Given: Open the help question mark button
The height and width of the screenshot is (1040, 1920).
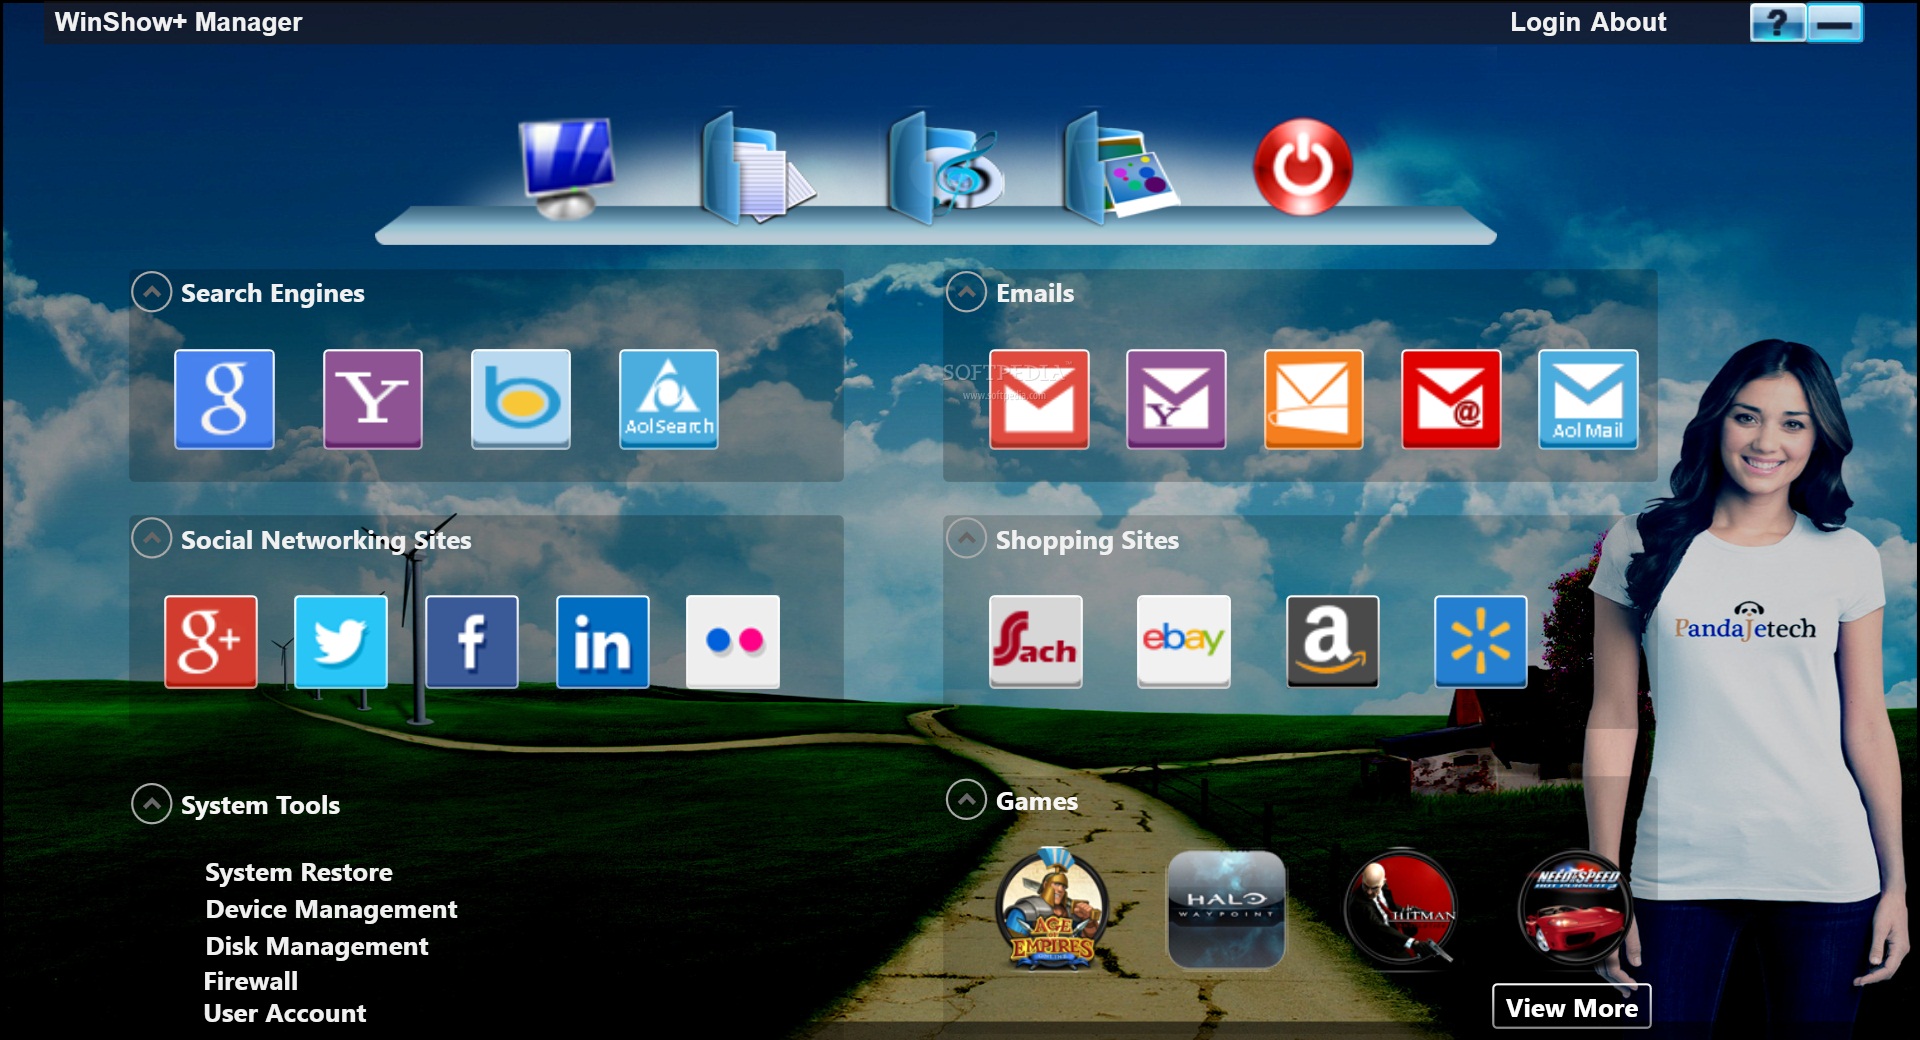Looking at the screenshot, I should pyautogui.click(x=1777, y=22).
